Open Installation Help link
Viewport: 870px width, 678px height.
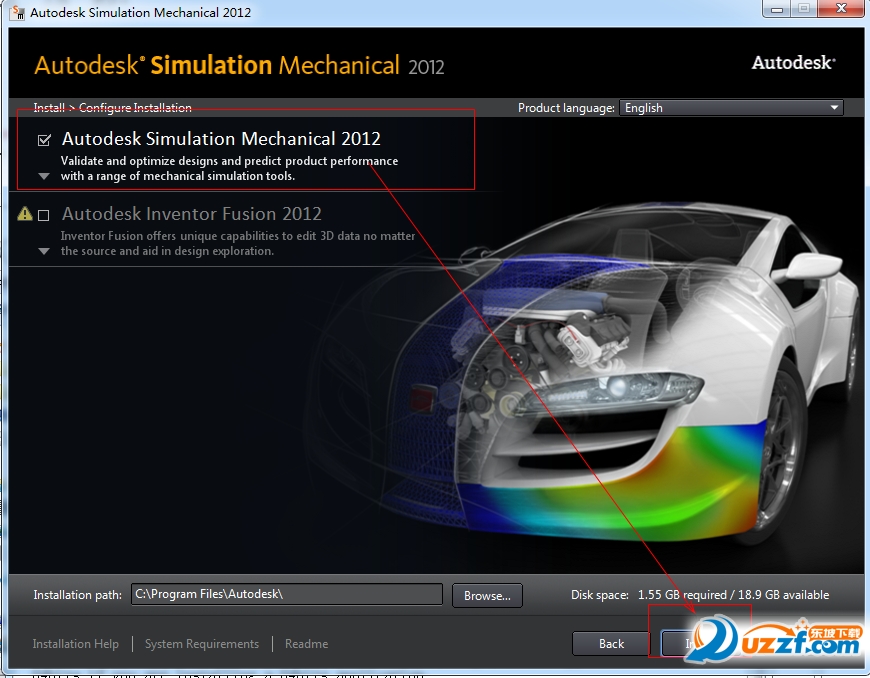(75, 644)
